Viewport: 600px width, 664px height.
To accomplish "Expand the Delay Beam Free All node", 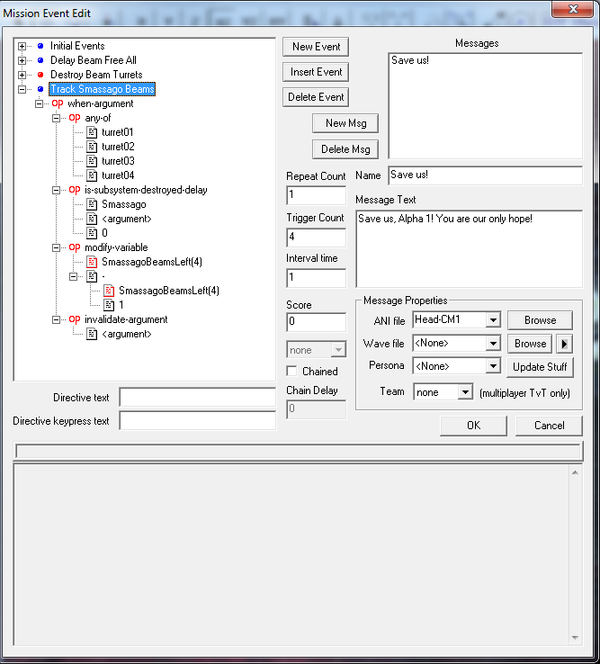I will [23, 61].
